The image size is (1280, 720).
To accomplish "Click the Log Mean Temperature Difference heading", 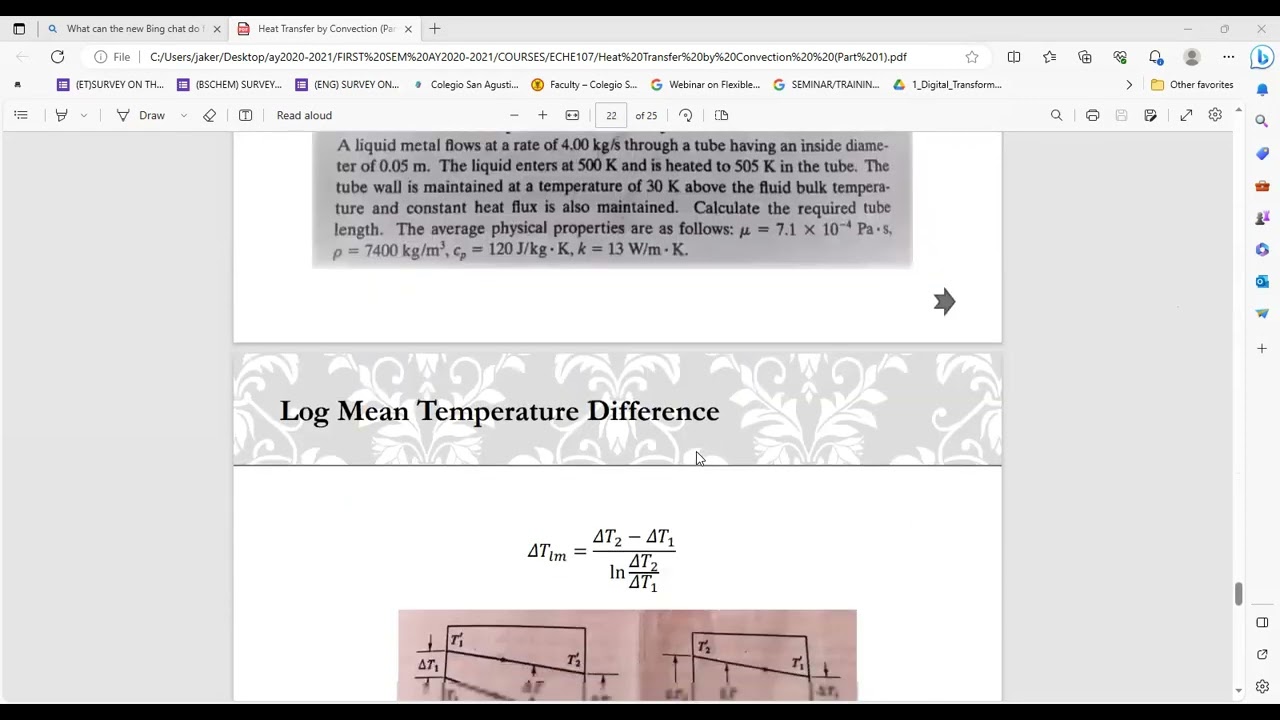I will [499, 411].
